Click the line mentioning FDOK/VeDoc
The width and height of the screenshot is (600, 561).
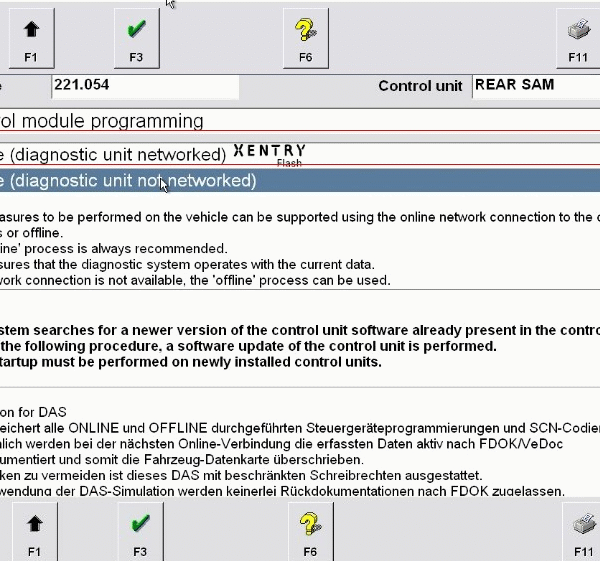282,444
